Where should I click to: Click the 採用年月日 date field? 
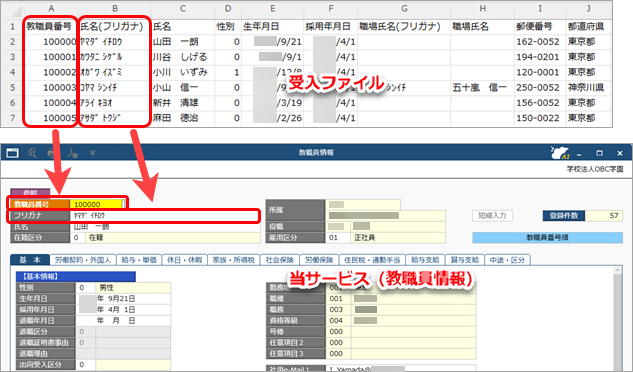[123, 310]
